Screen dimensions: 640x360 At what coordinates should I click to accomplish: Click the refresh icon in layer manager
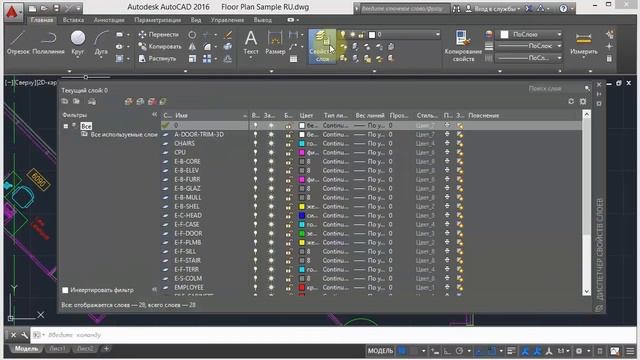pos(571,101)
